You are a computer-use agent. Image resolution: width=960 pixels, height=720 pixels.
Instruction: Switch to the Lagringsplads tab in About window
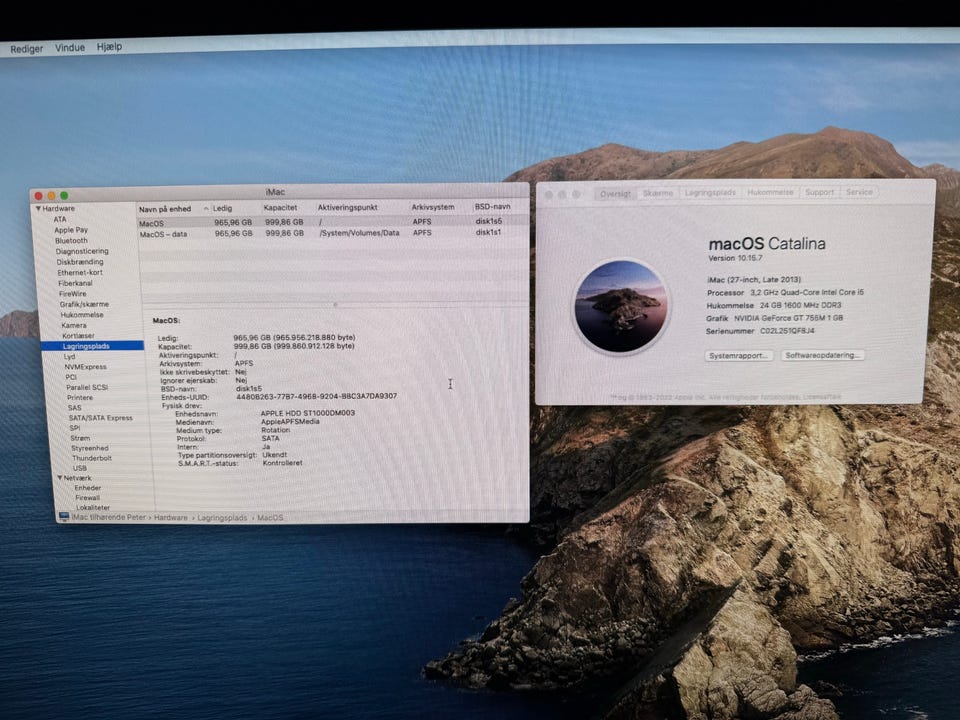point(710,192)
